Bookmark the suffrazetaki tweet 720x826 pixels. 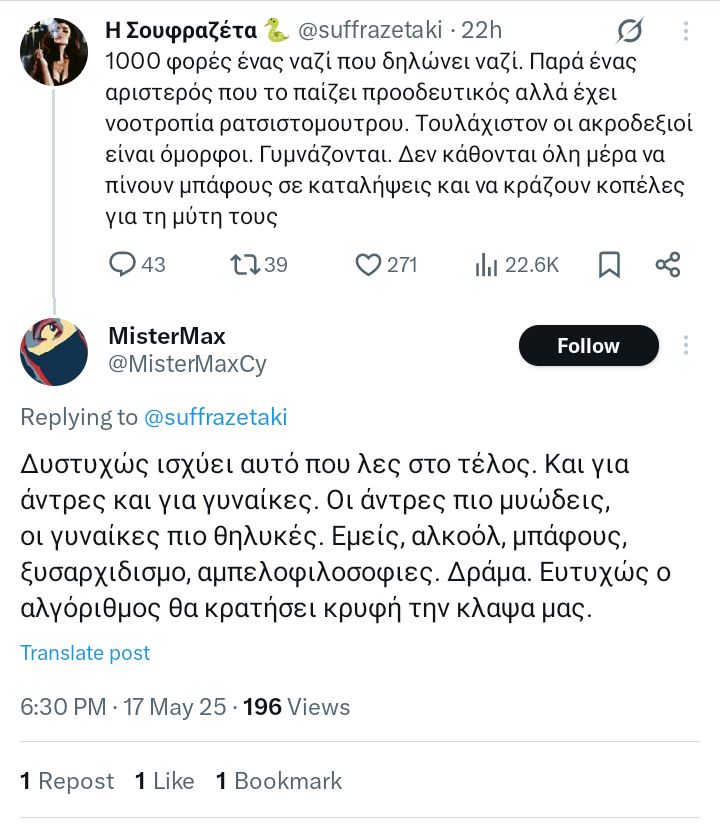(x=609, y=265)
